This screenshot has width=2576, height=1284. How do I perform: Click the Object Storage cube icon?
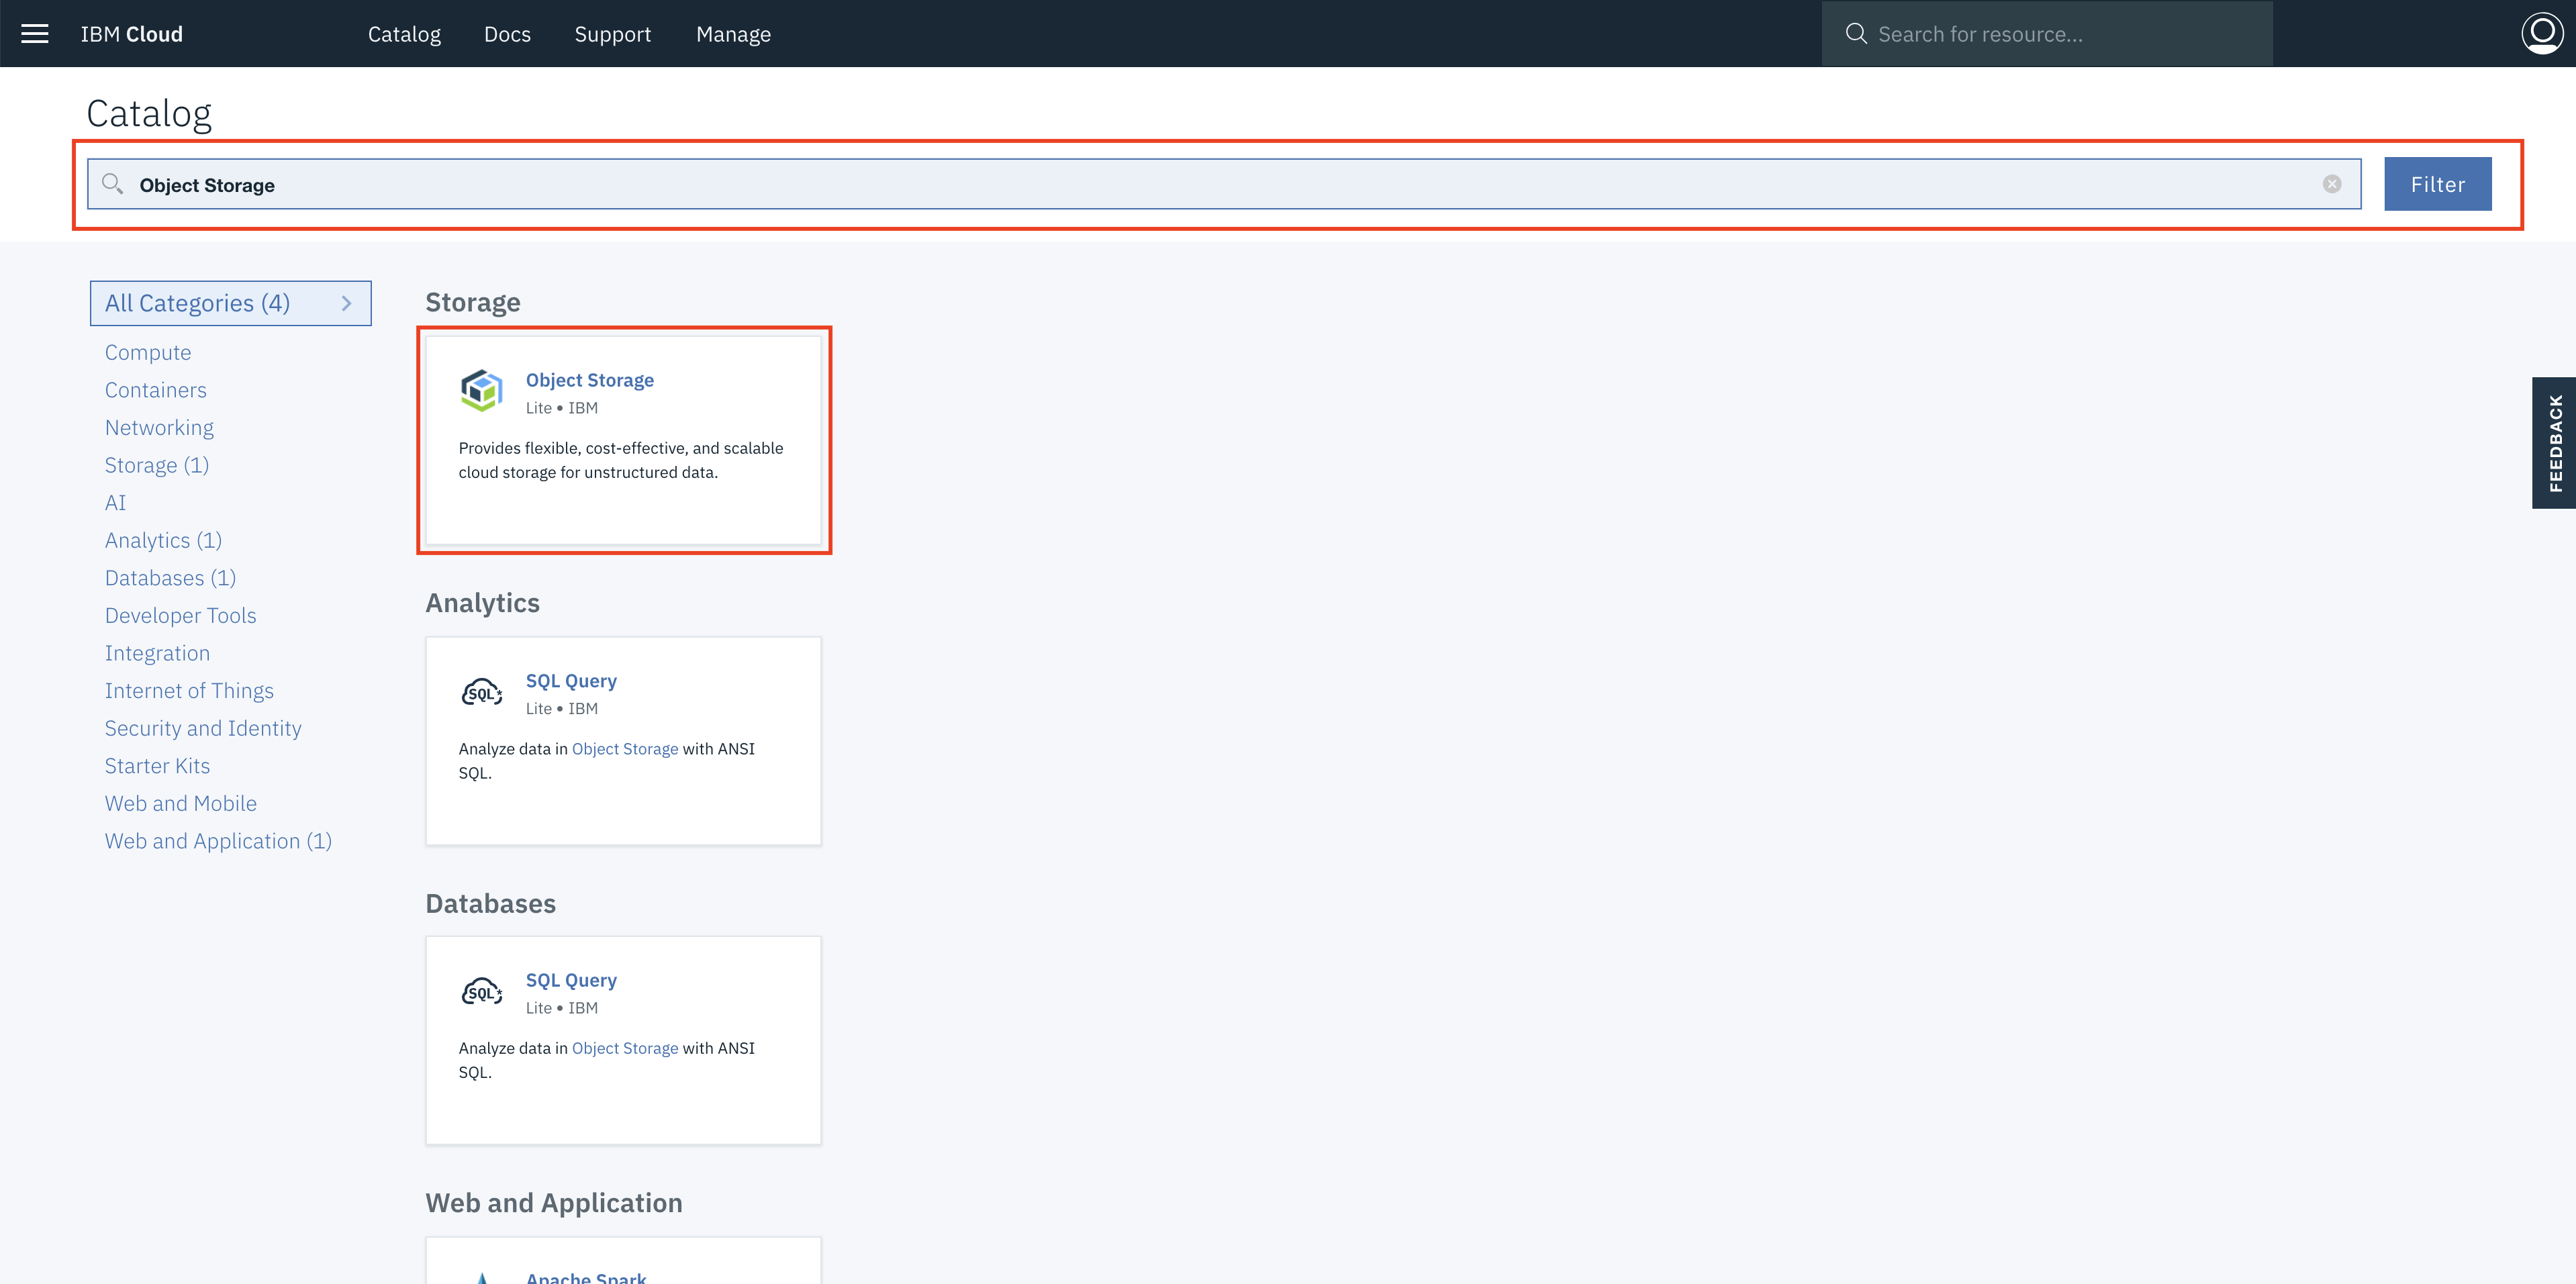pyautogui.click(x=481, y=391)
